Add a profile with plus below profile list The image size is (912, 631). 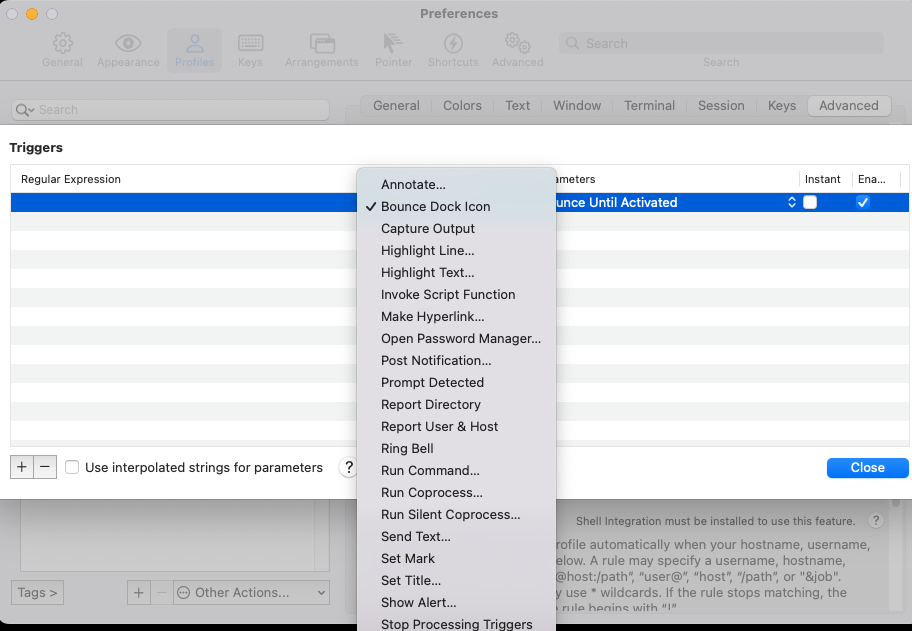[x=138, y=593]
